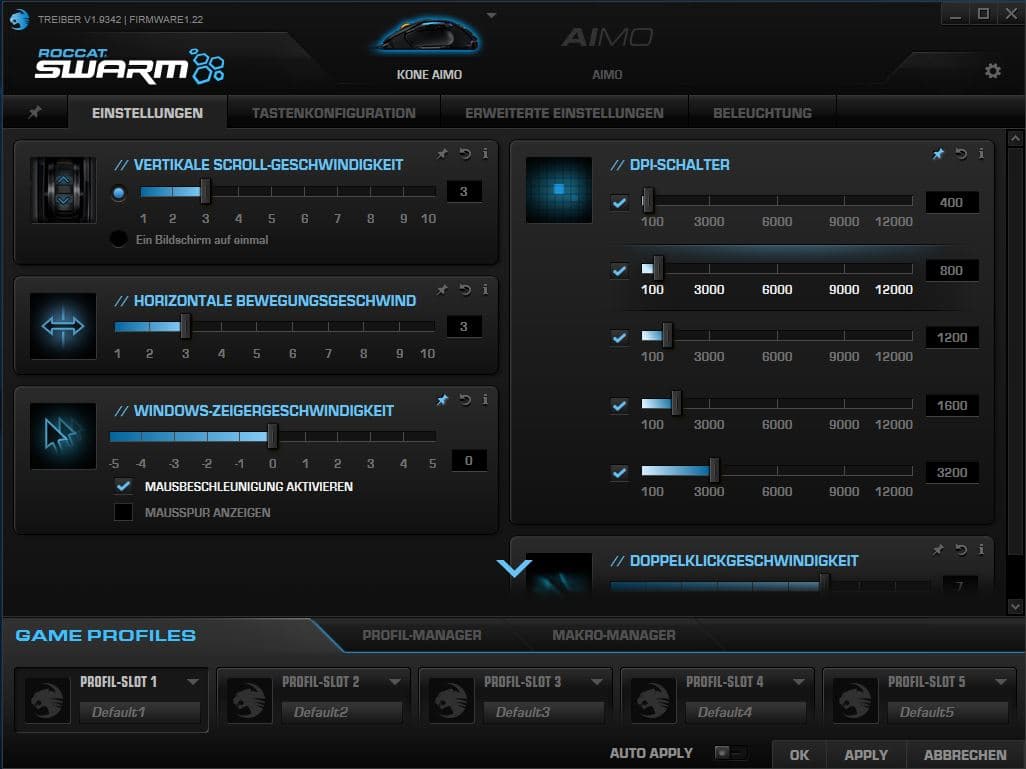Switch to the Tastenkonfiguration tab
The image size is (1026, 769).
pyautogui.click(x=333, y=113)
